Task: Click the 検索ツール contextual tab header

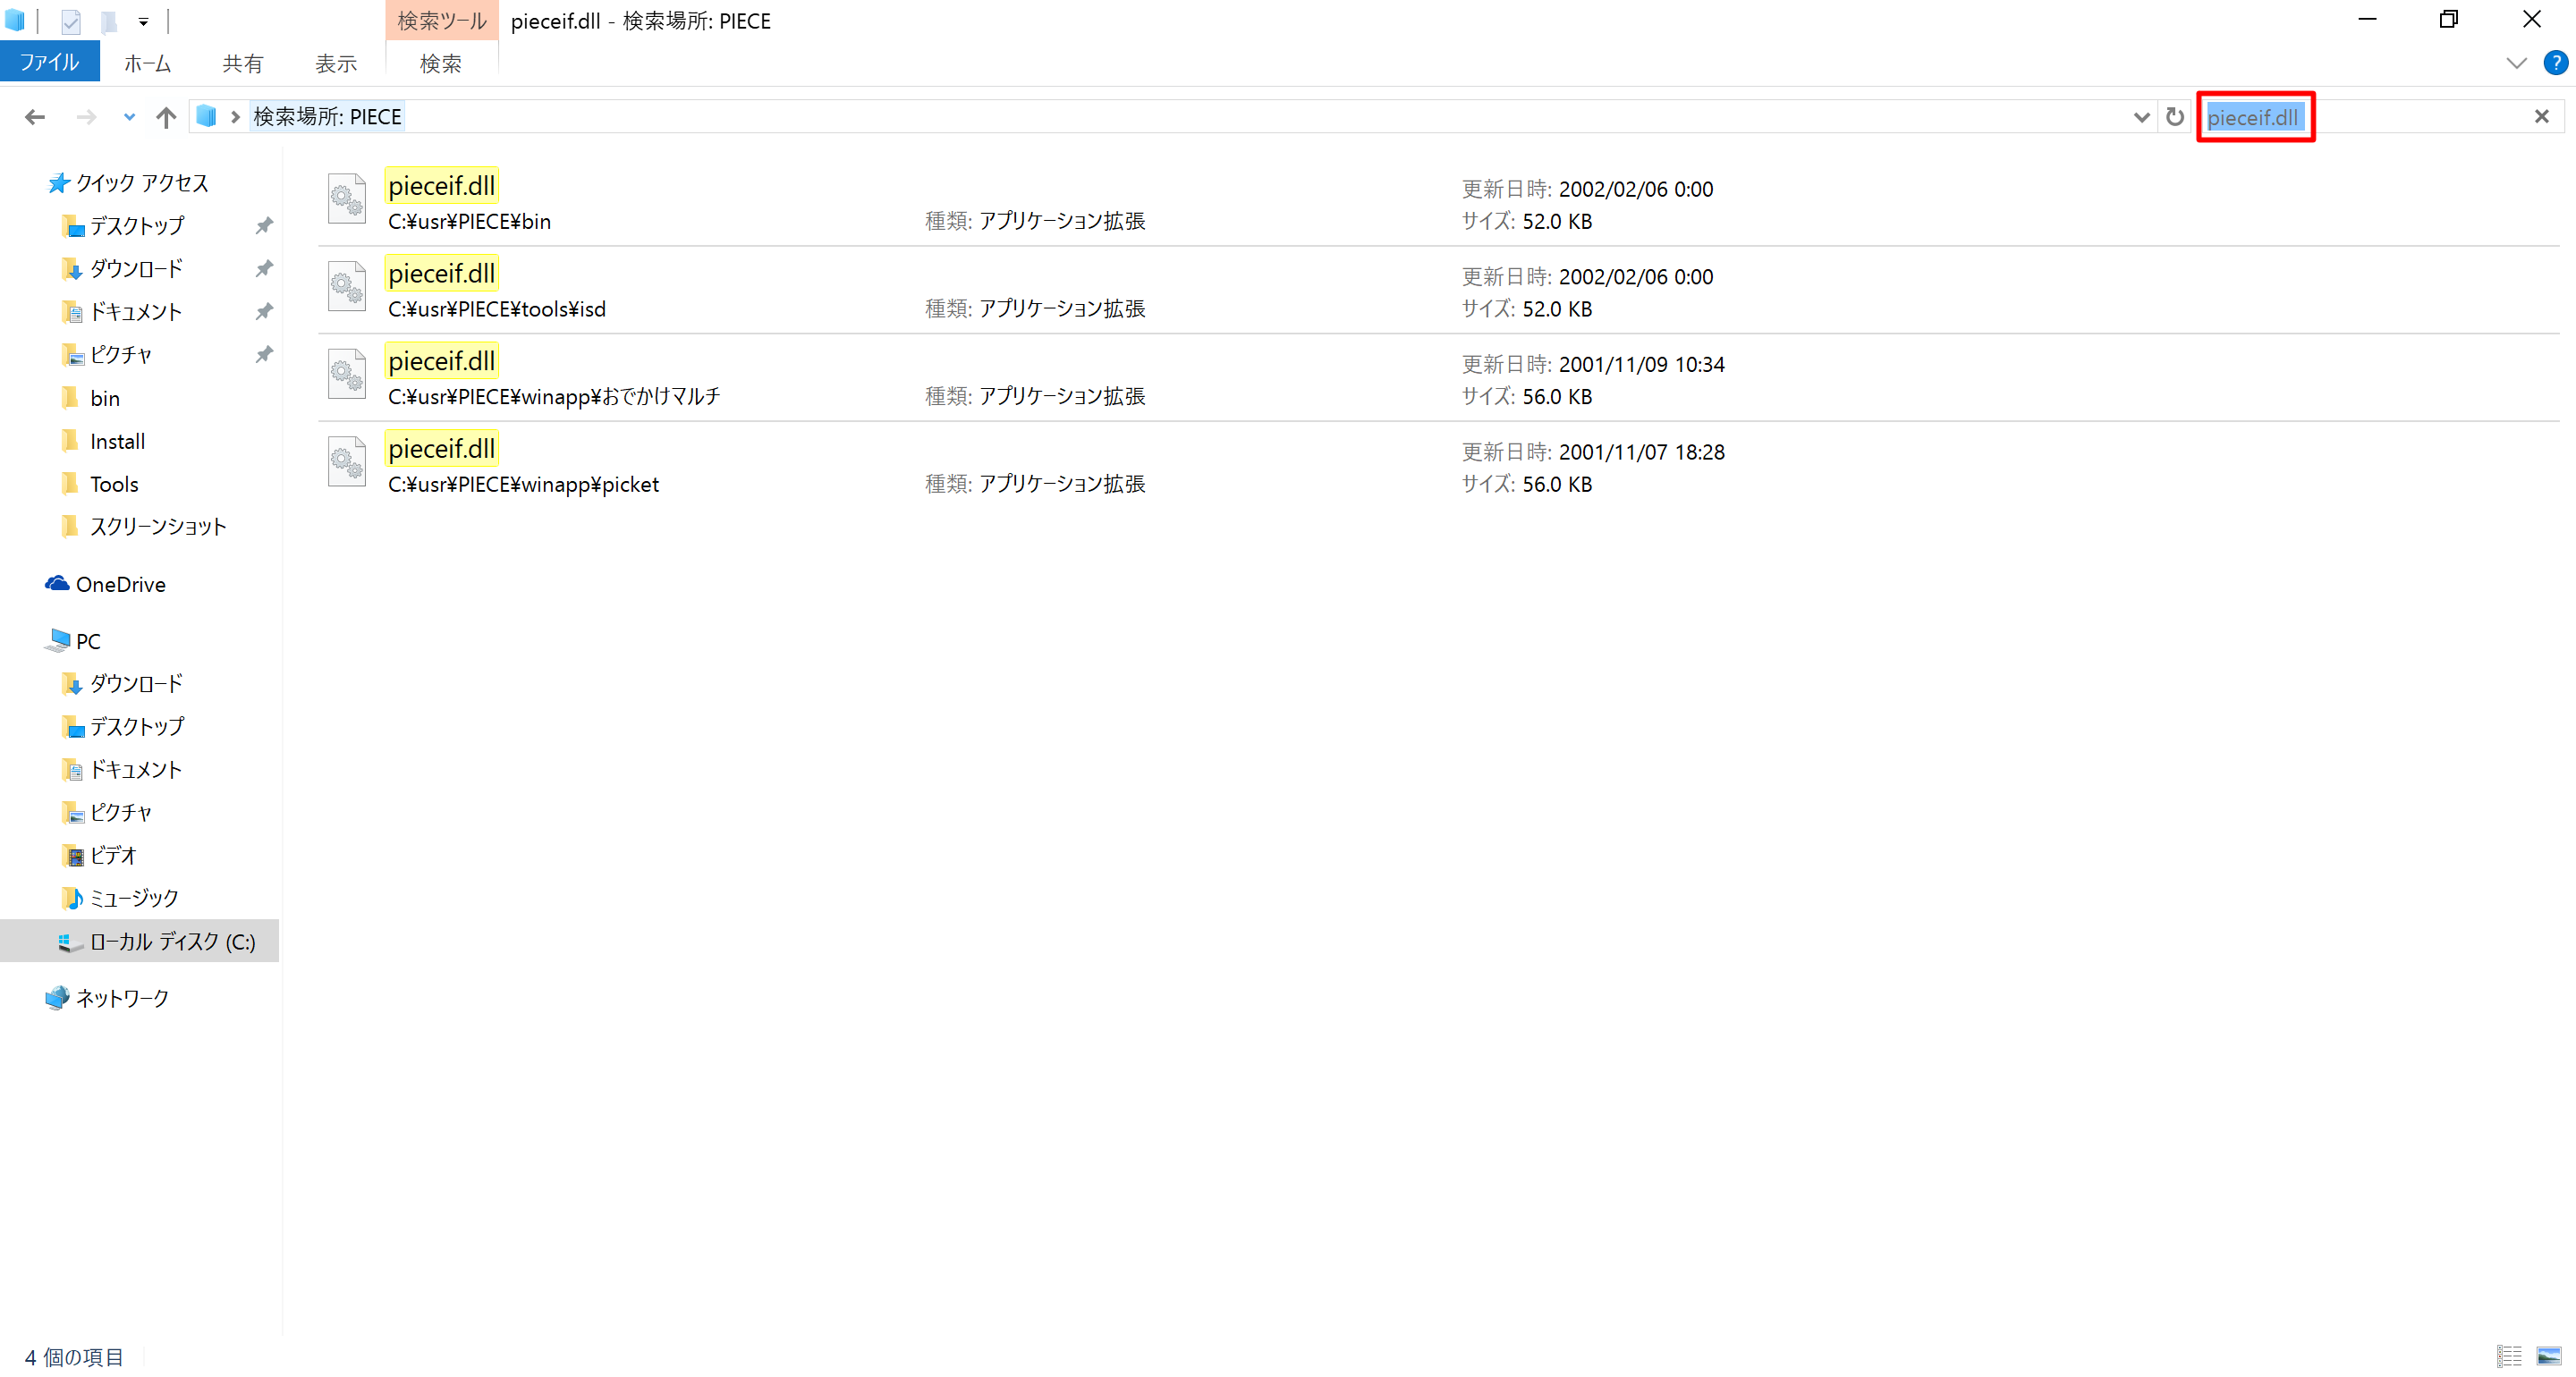Action: click(441, 21)
